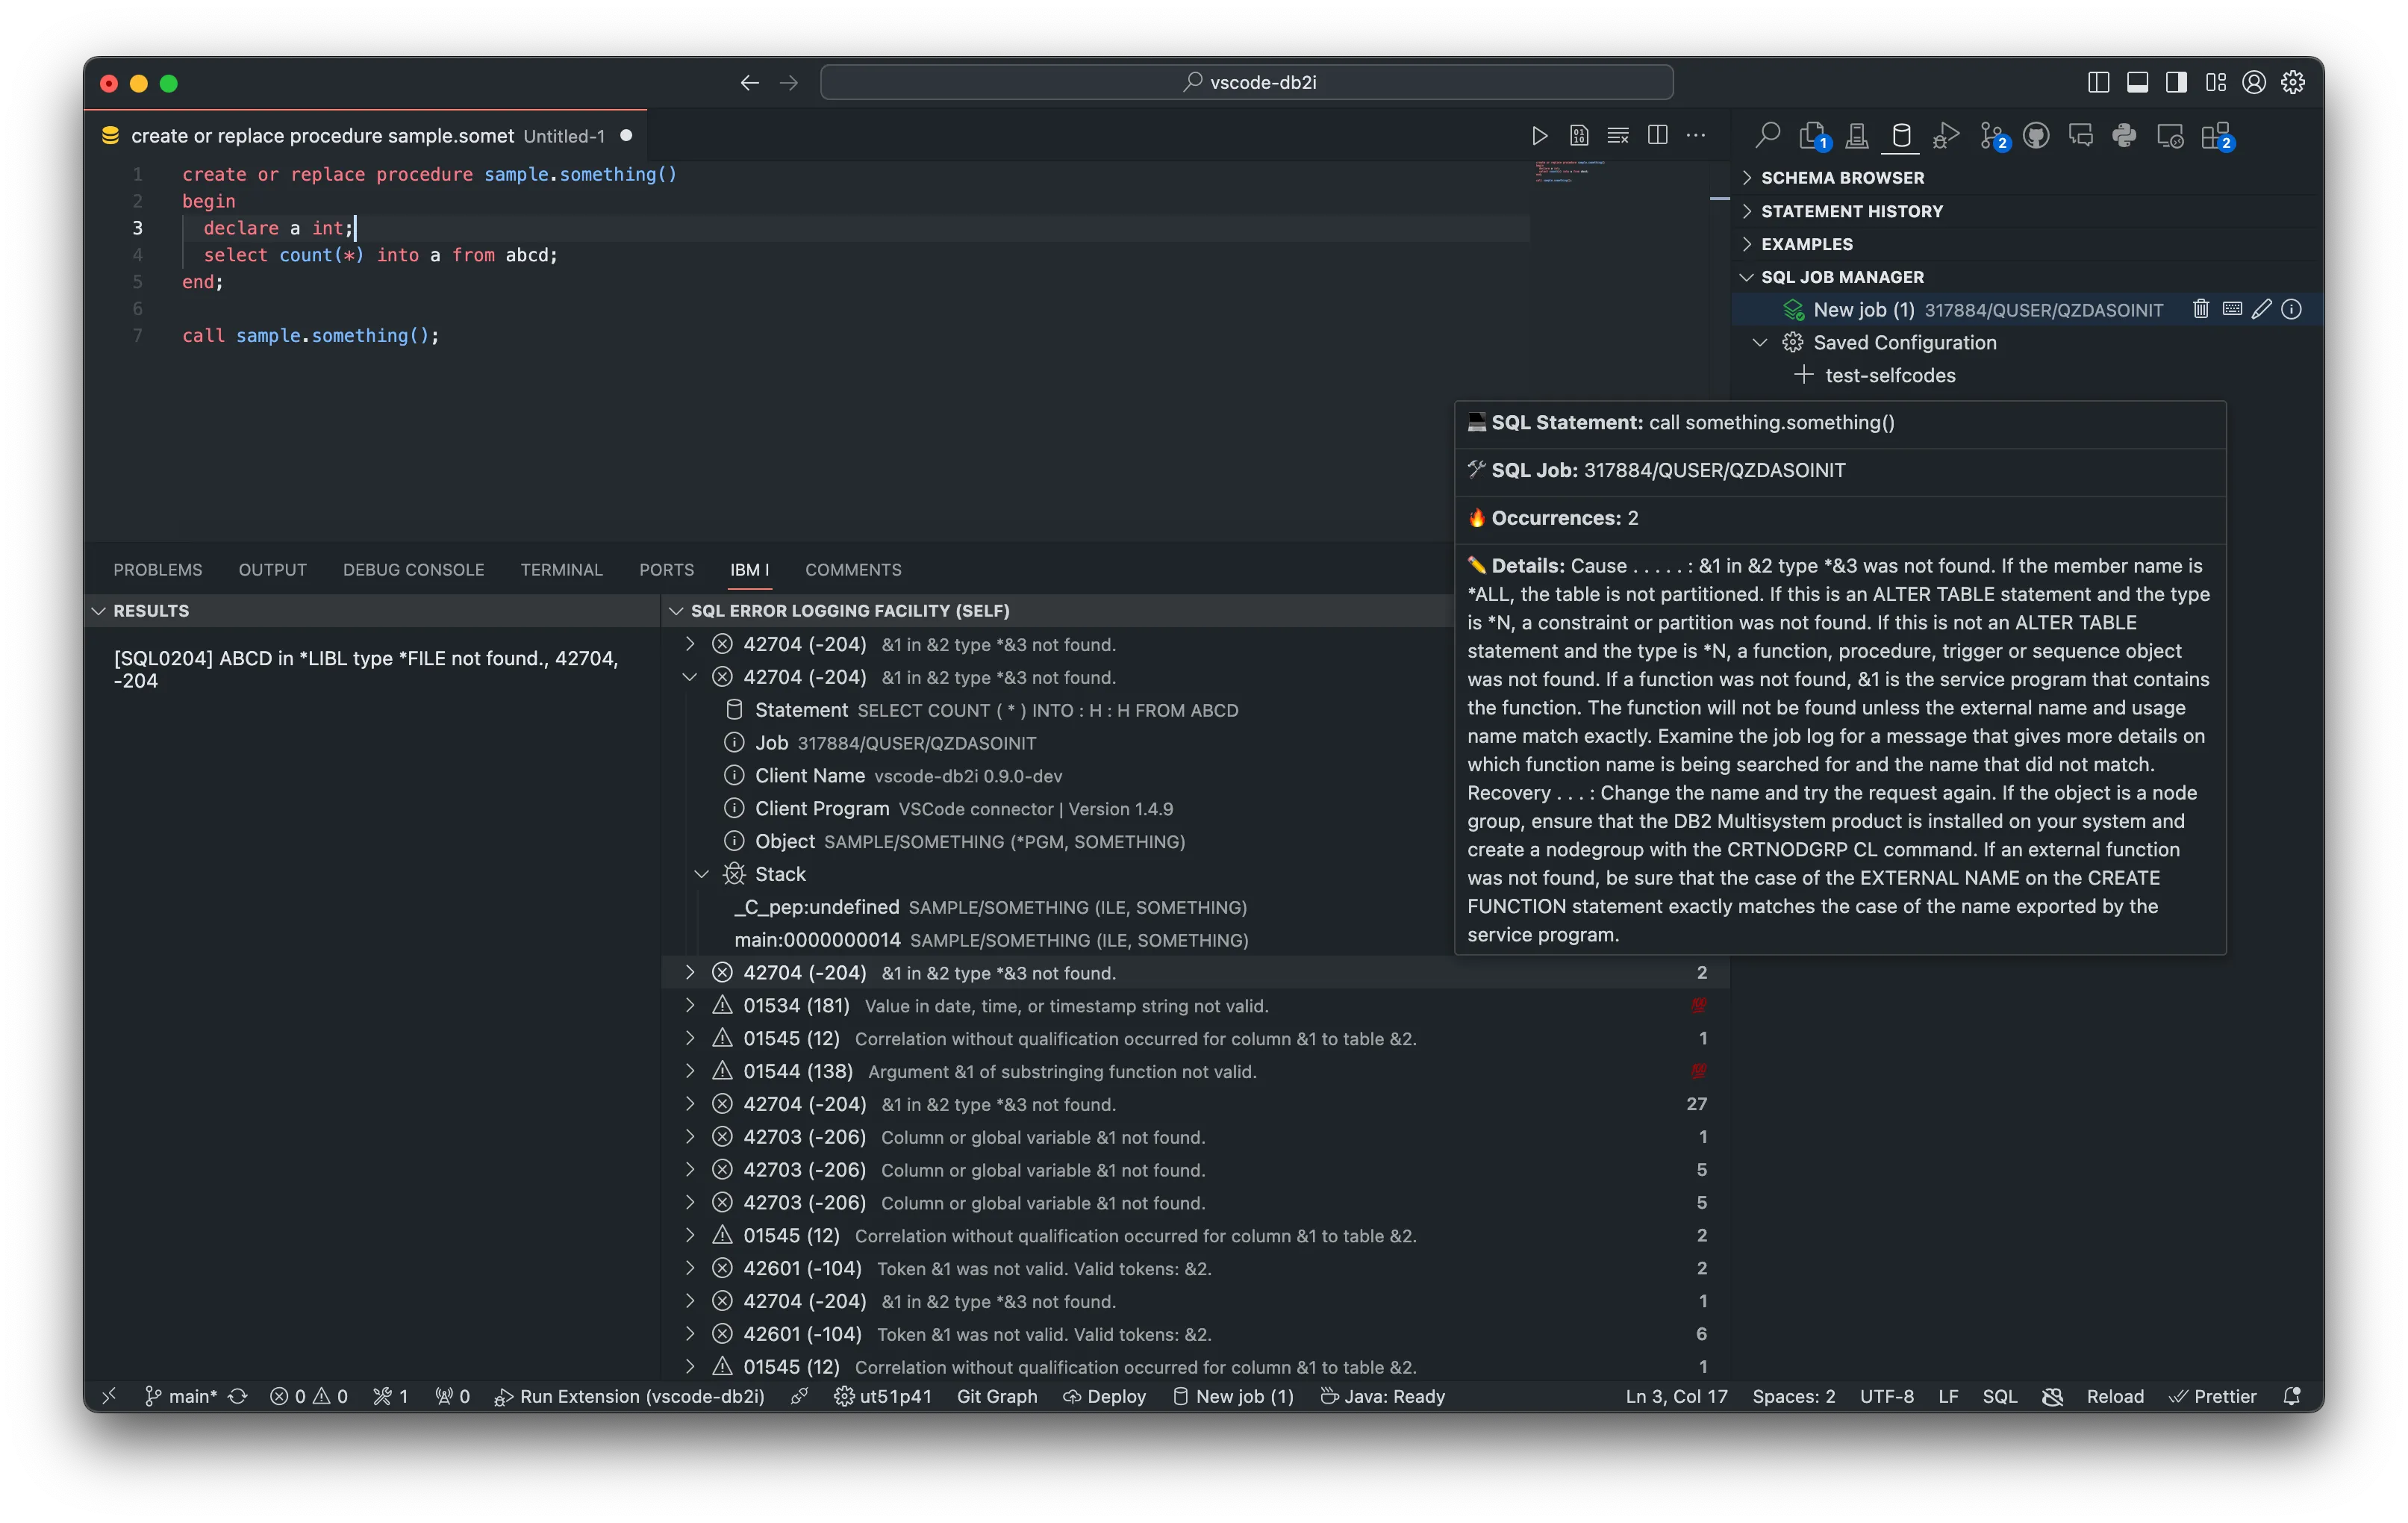
Task: Open the Explorer files icon with badge 1
Action: (x=1813, y=135)
